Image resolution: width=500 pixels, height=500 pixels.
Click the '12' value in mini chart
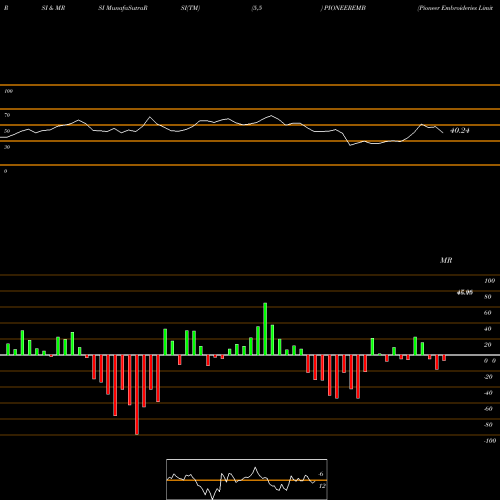pos(322,486)
